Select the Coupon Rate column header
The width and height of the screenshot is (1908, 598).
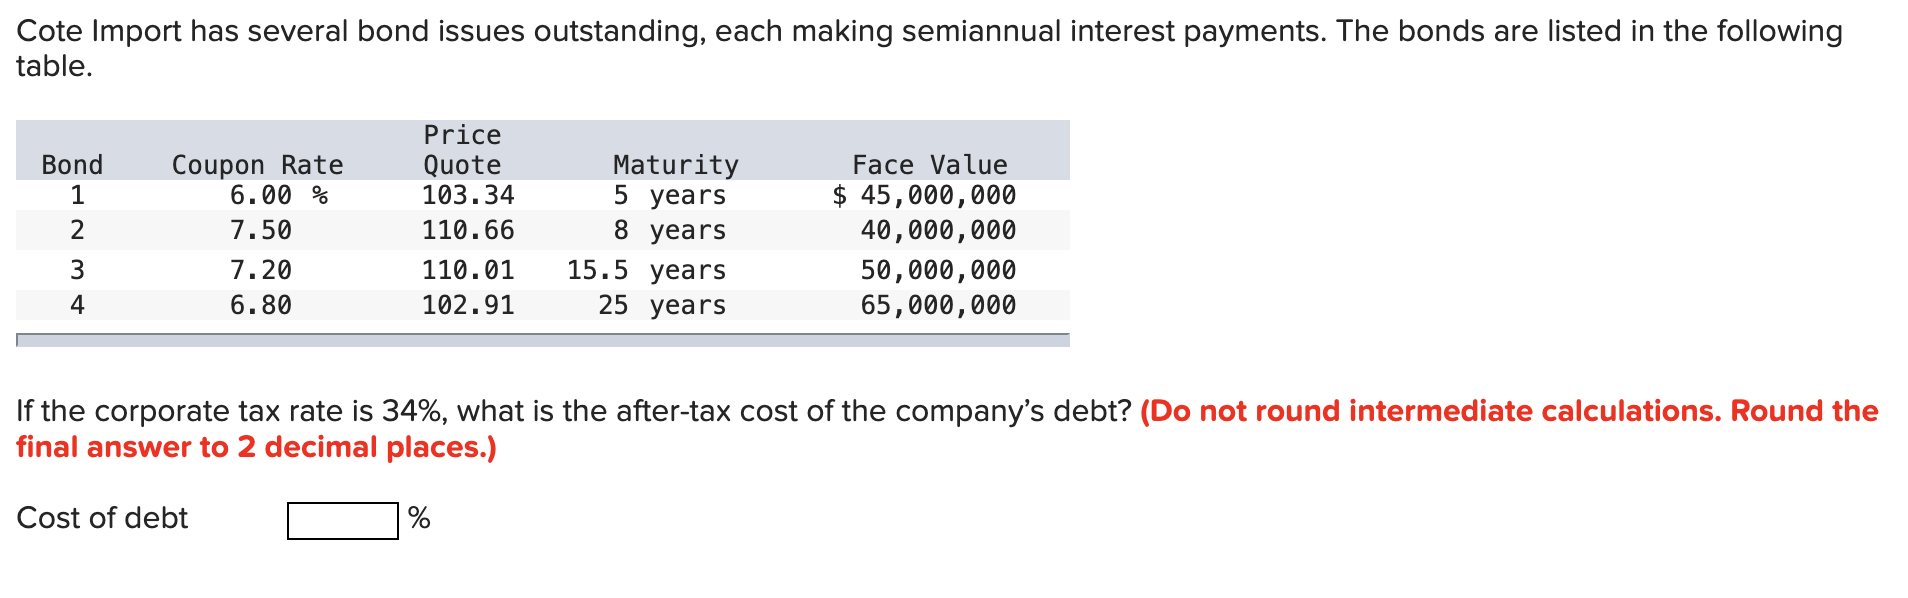[257, 164]
